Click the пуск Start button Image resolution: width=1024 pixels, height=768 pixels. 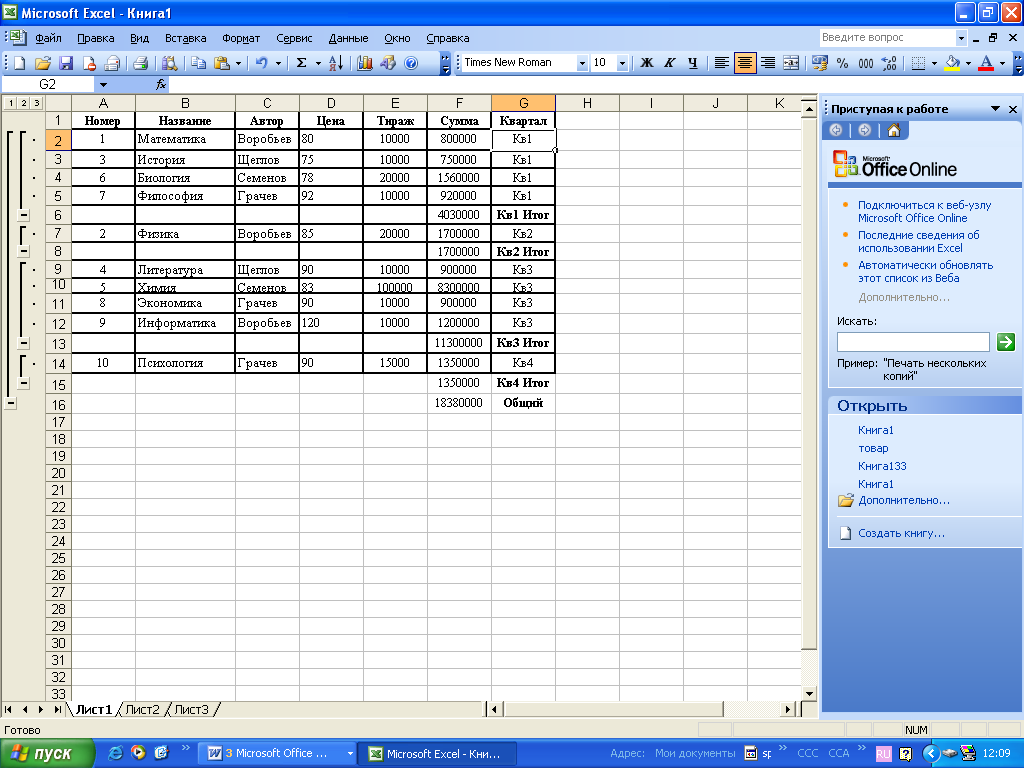coord(47,753)
